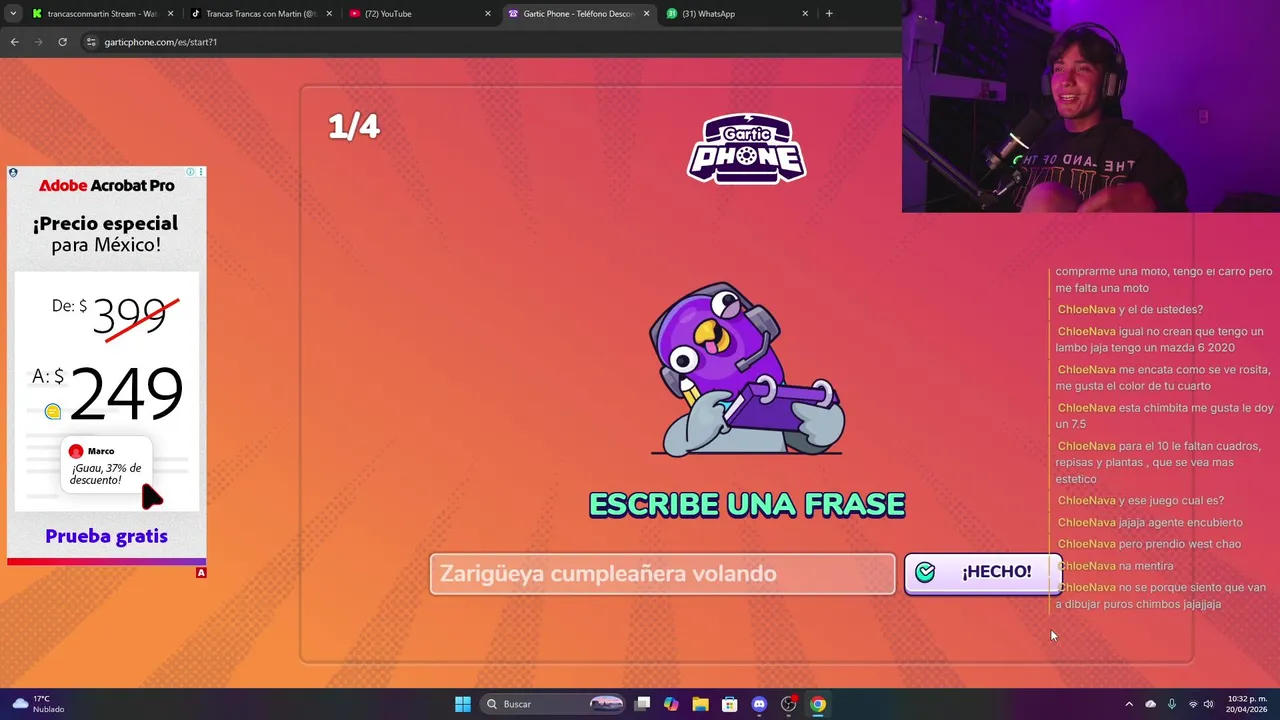1280x720 pixels.
Task: Open network Wi-Fi settings in tray
Action: pyautogui.click(x=1192, y=704)
